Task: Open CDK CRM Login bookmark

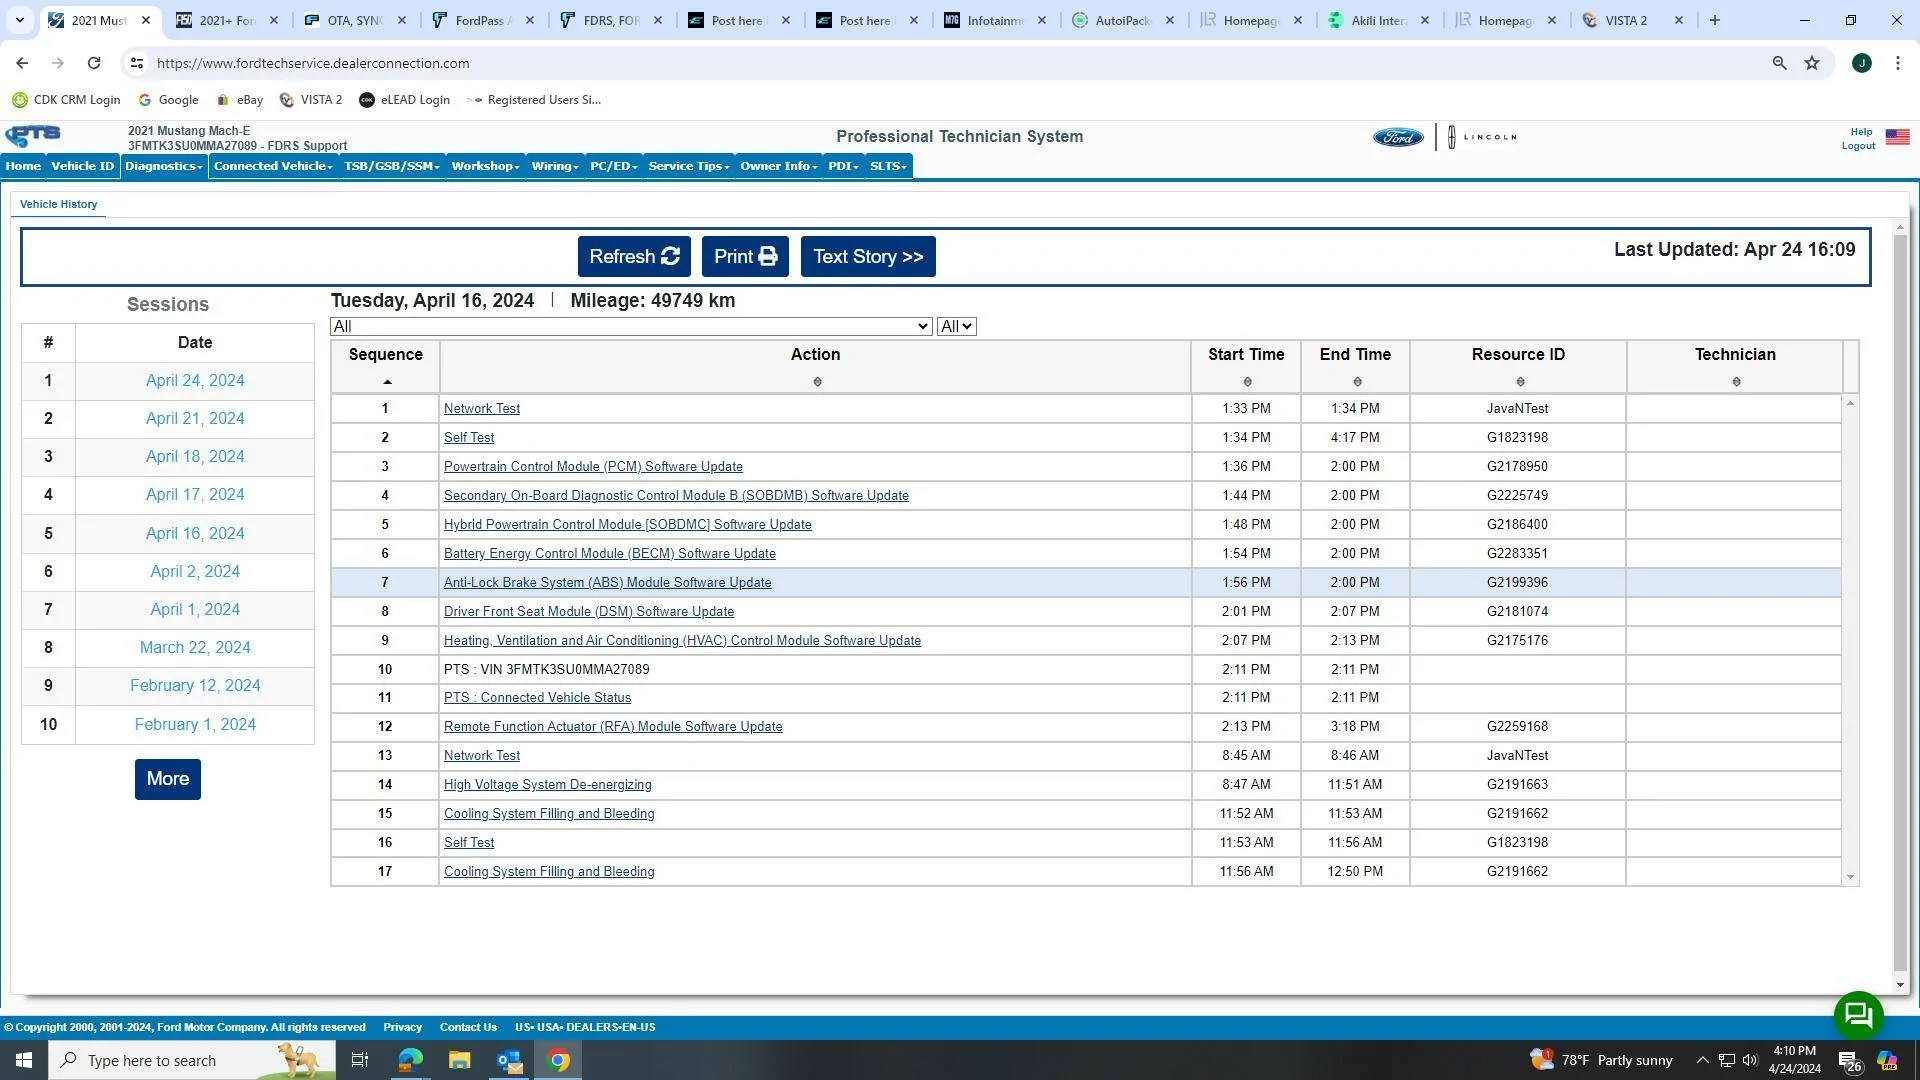Action: pos(66,100)
